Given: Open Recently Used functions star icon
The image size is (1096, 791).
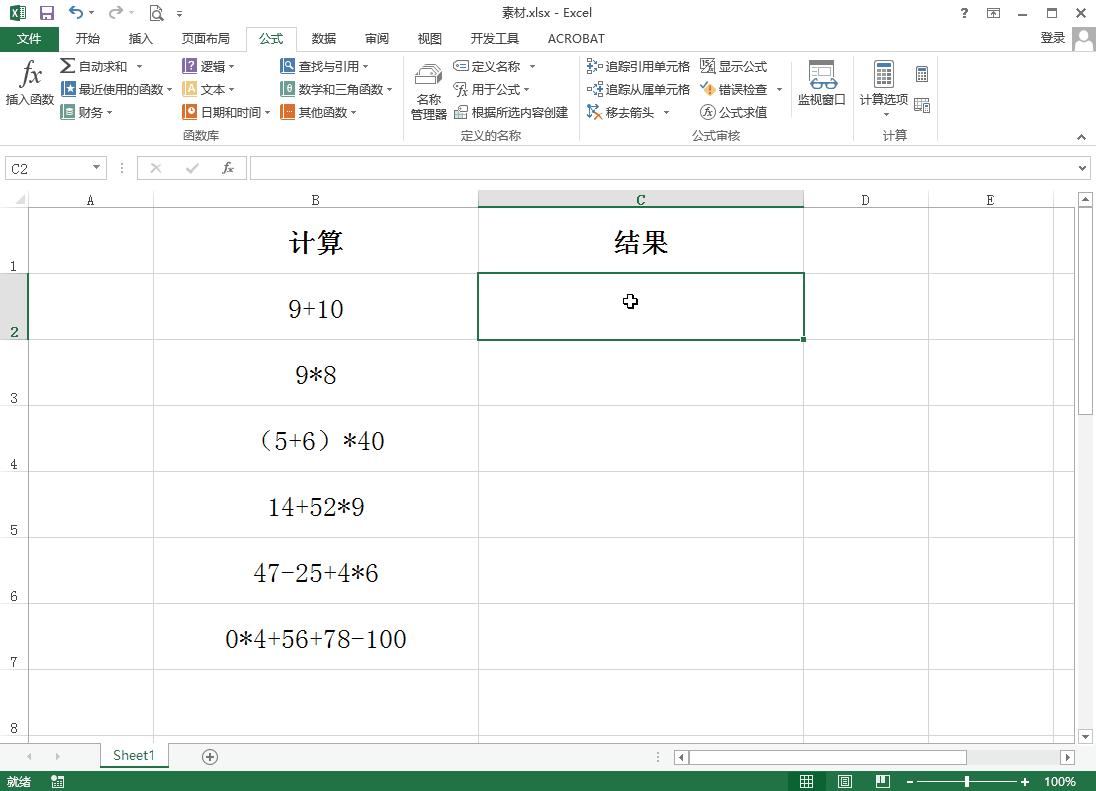Looking at the screenshot, I should (x=68, y=89).
